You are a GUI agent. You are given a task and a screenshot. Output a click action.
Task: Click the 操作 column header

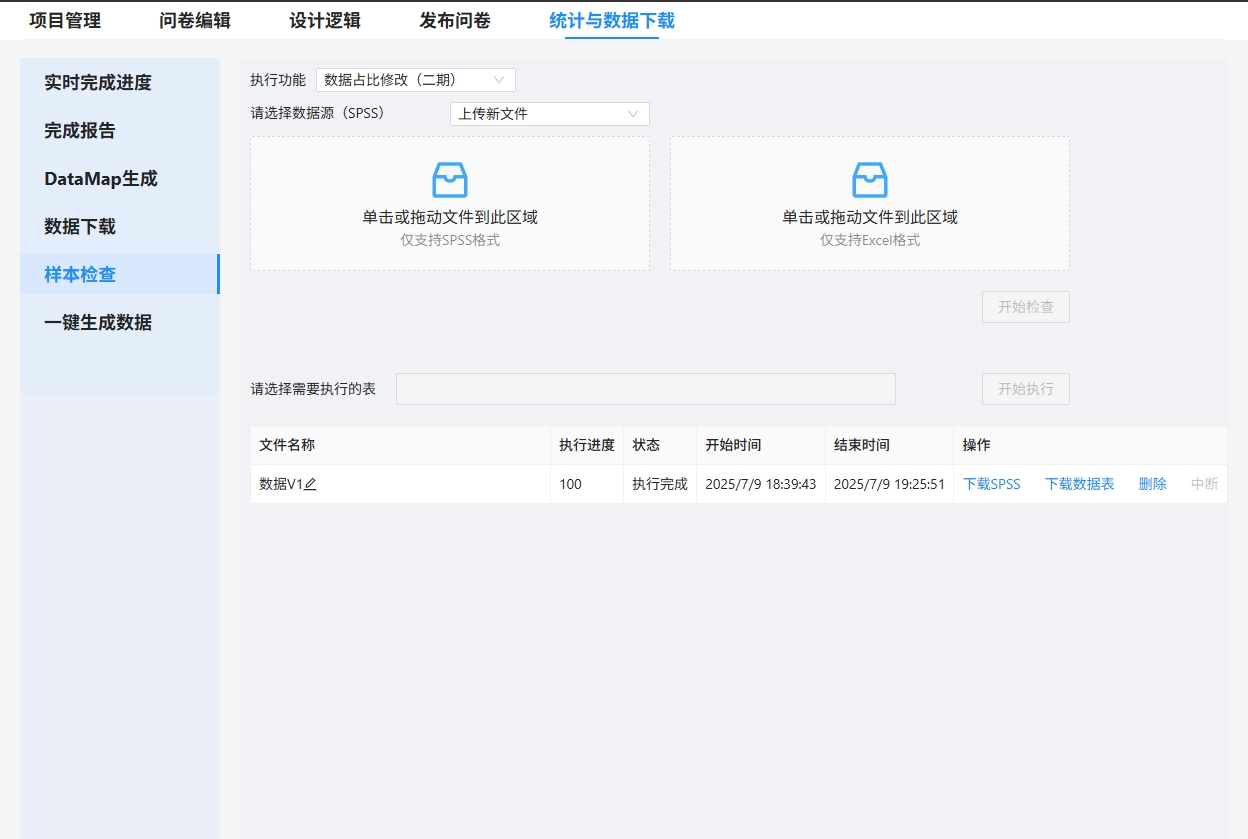[1090, 445]
